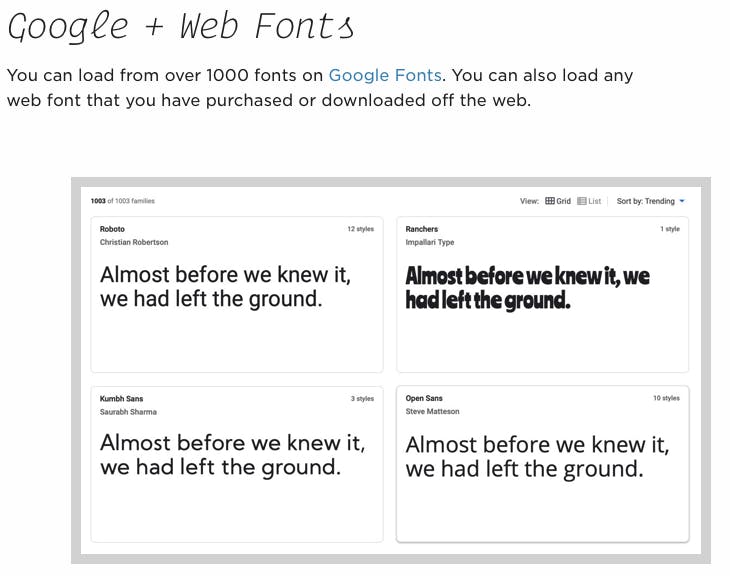The height and width of the screenshot is (576, 730).
Task: Click the 1003 of 1003 families count
Action: point(123,201)
